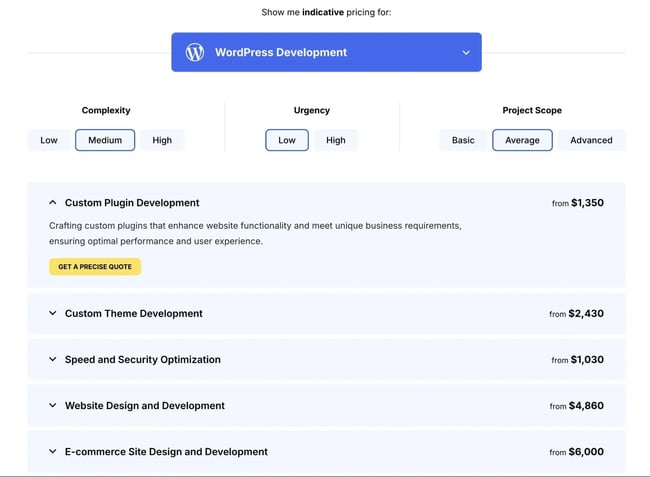The width and height of the screenshot is (650, 477).
Task: Collapse the Custom Plugin Development chevron
Action: (53, 203)
